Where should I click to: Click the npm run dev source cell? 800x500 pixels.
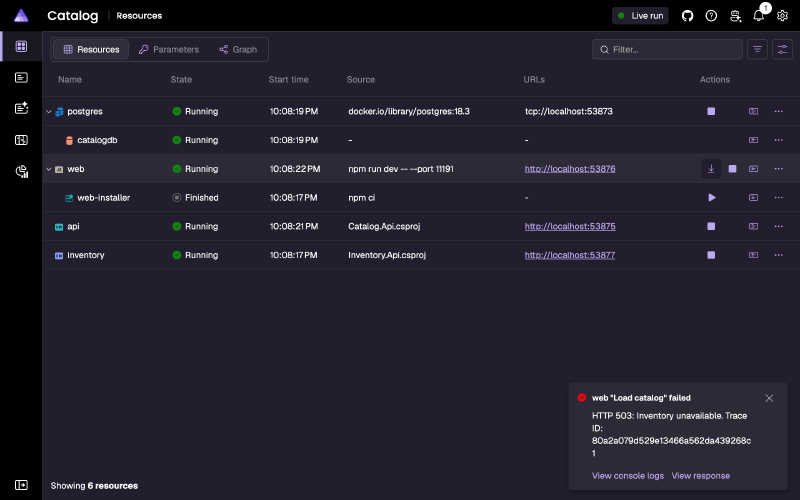[x=401, y=169]
